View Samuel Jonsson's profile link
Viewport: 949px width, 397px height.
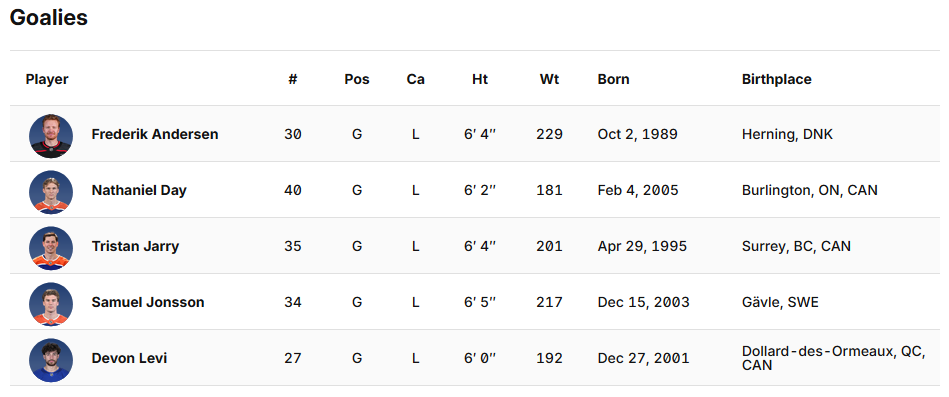(148, 302)
